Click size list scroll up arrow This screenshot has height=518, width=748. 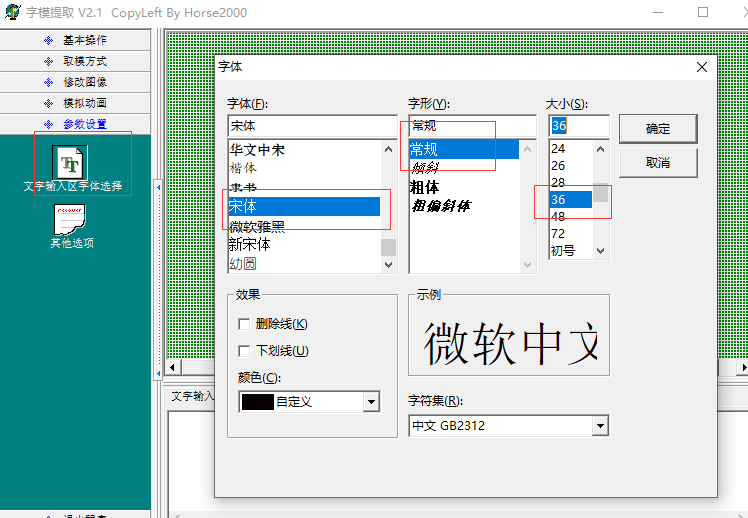click(601, 149)
